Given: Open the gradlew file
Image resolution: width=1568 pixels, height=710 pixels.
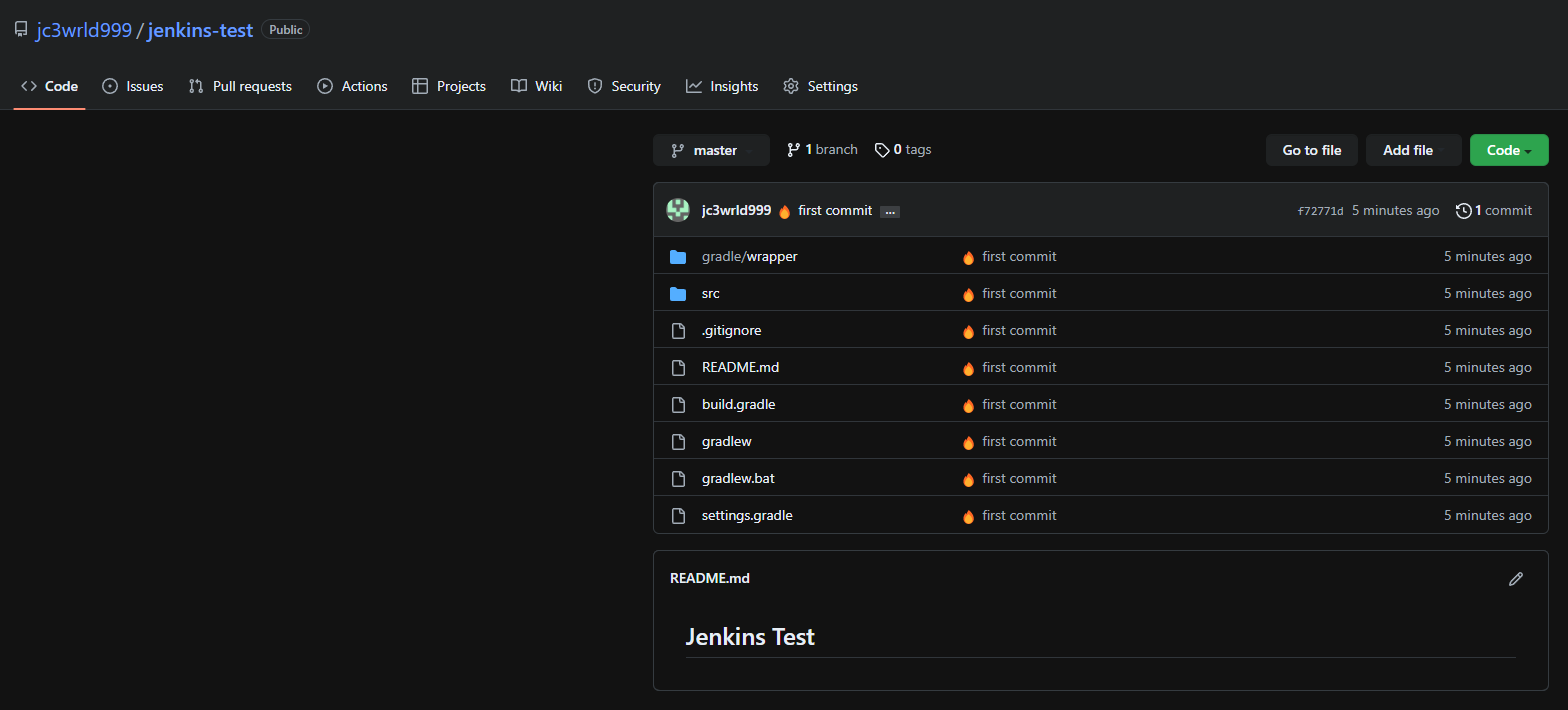Looking at the screenshot, I should click(x=727, y=442).
